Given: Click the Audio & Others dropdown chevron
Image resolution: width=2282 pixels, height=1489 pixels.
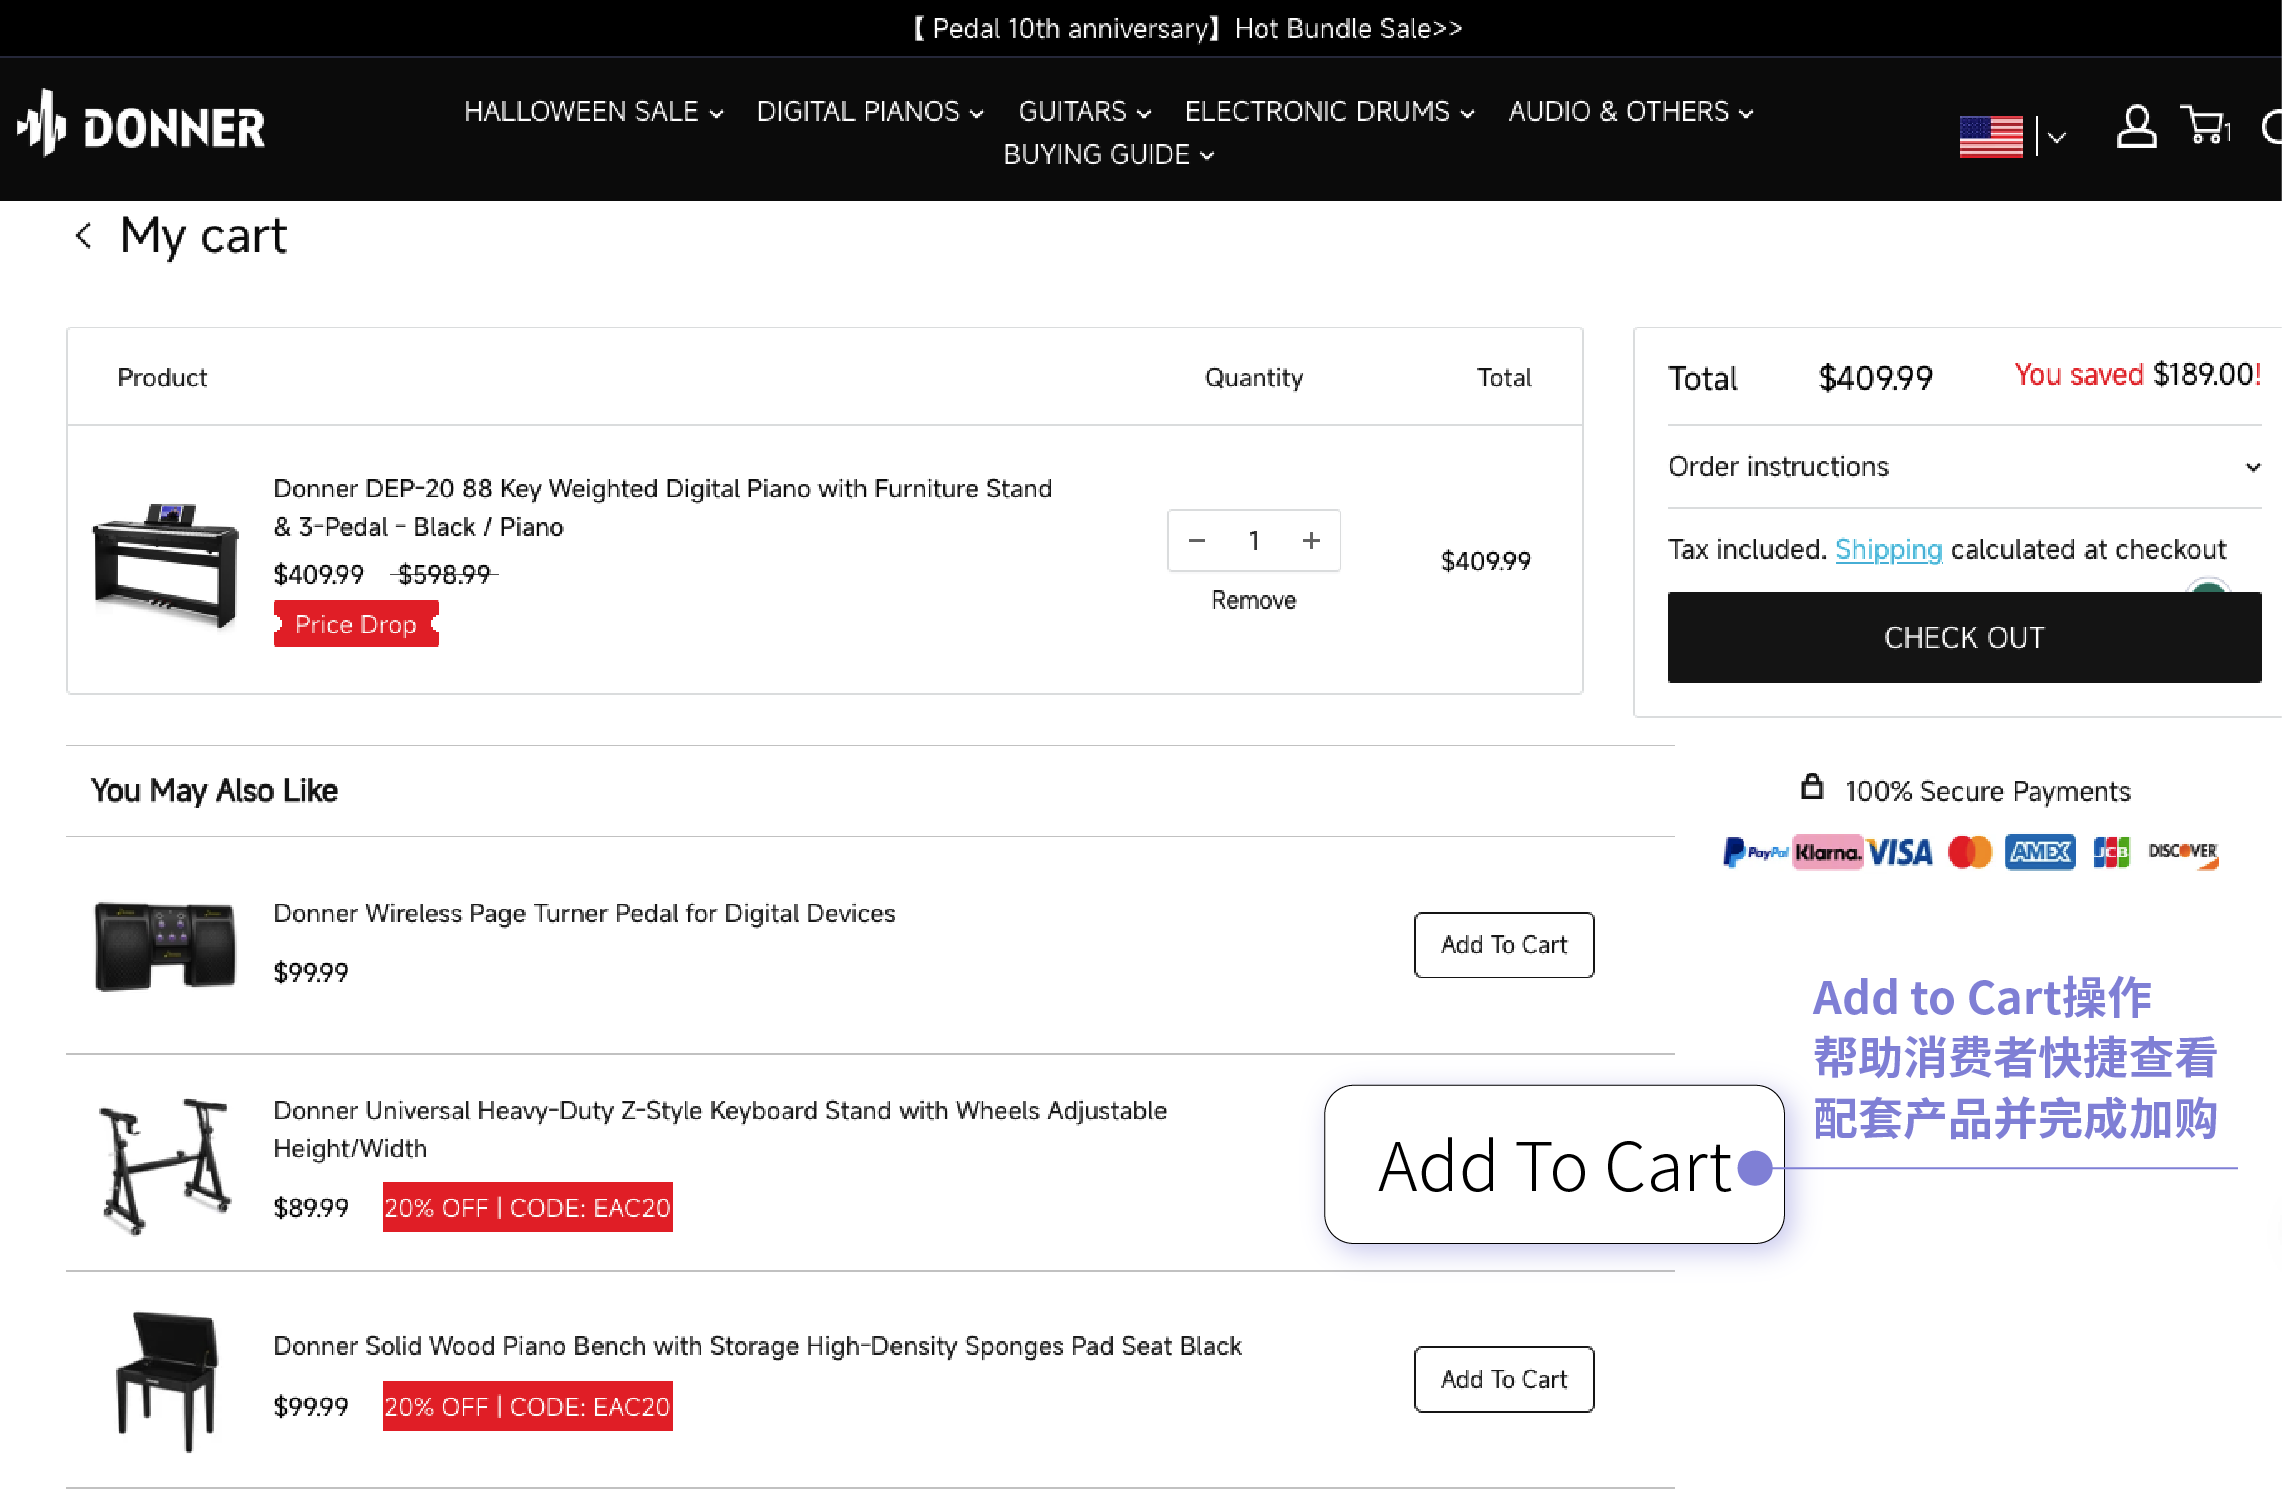Looking at the screenshot, I should (x=1746, y=114).
